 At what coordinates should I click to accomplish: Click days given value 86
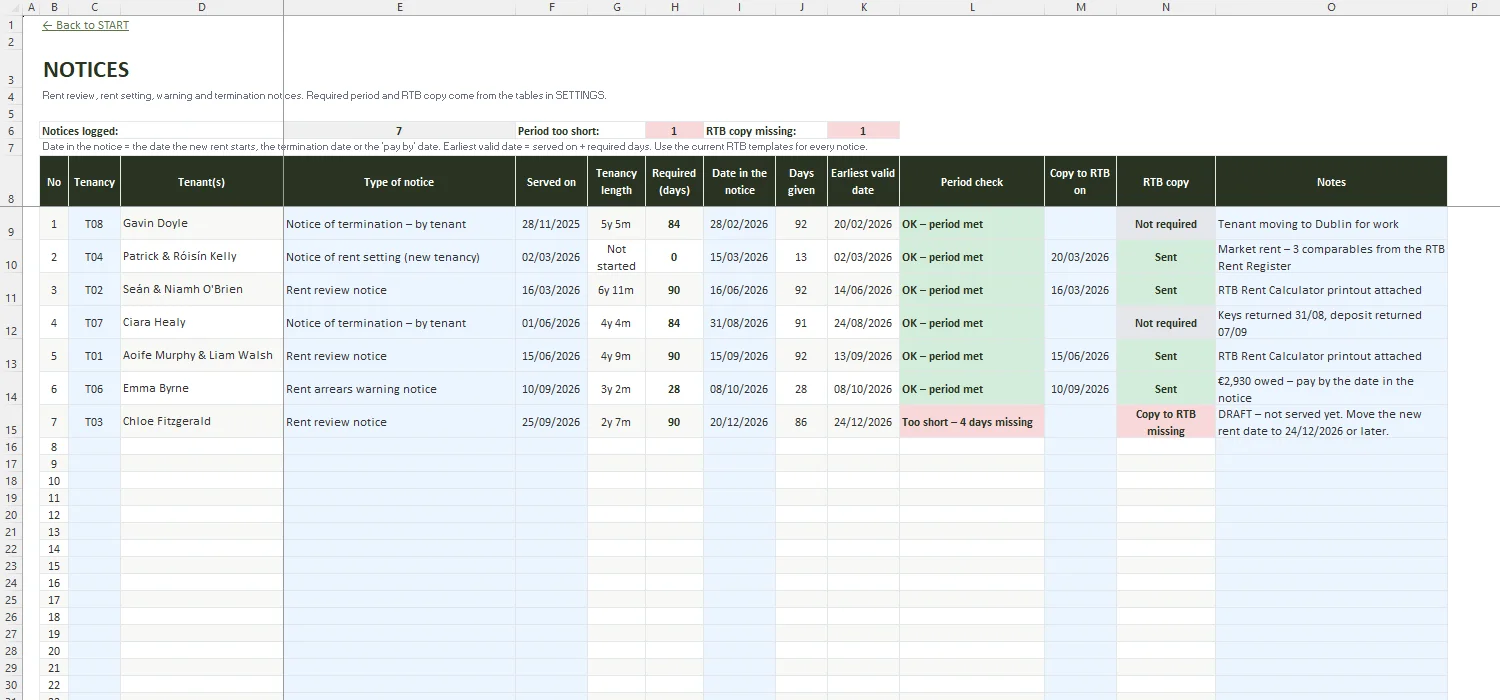click(801, 422)
